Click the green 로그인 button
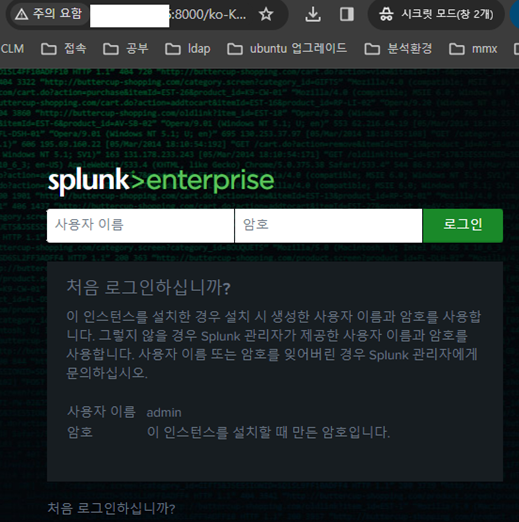Screen dimensions: 519x522 463,225
